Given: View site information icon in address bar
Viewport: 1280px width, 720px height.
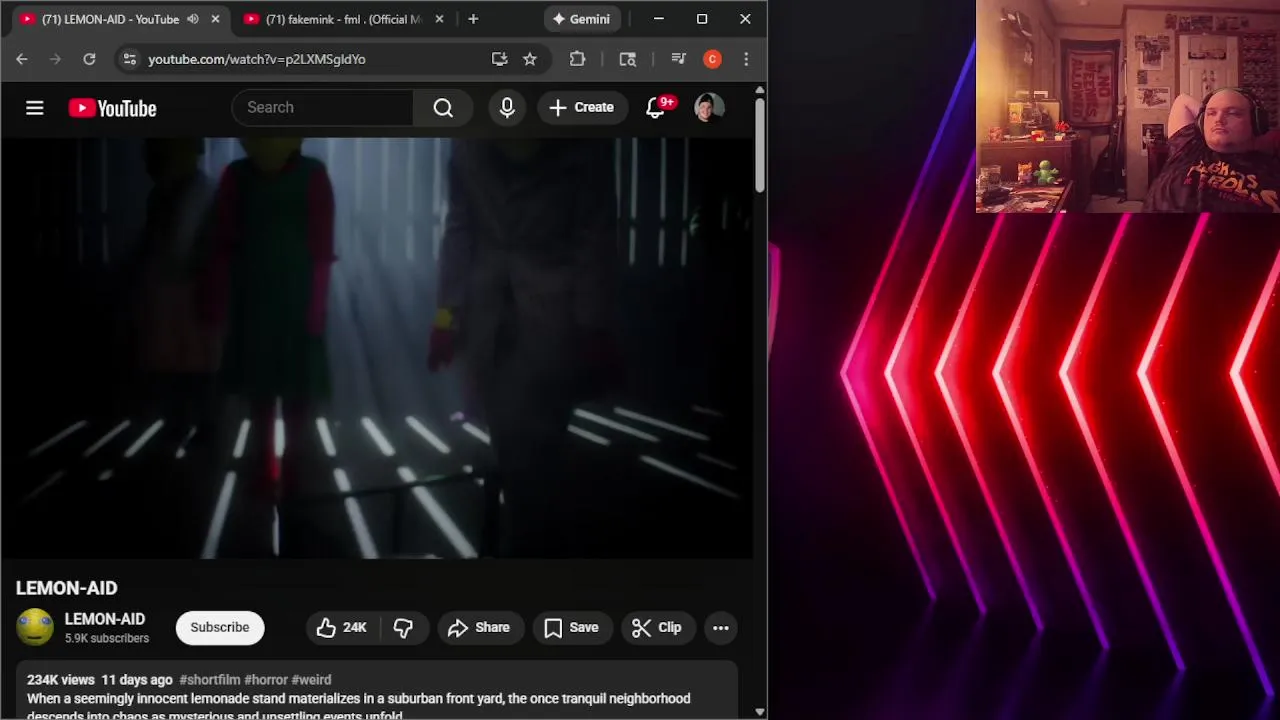Looking at the screenshot, I should point(129,59).
